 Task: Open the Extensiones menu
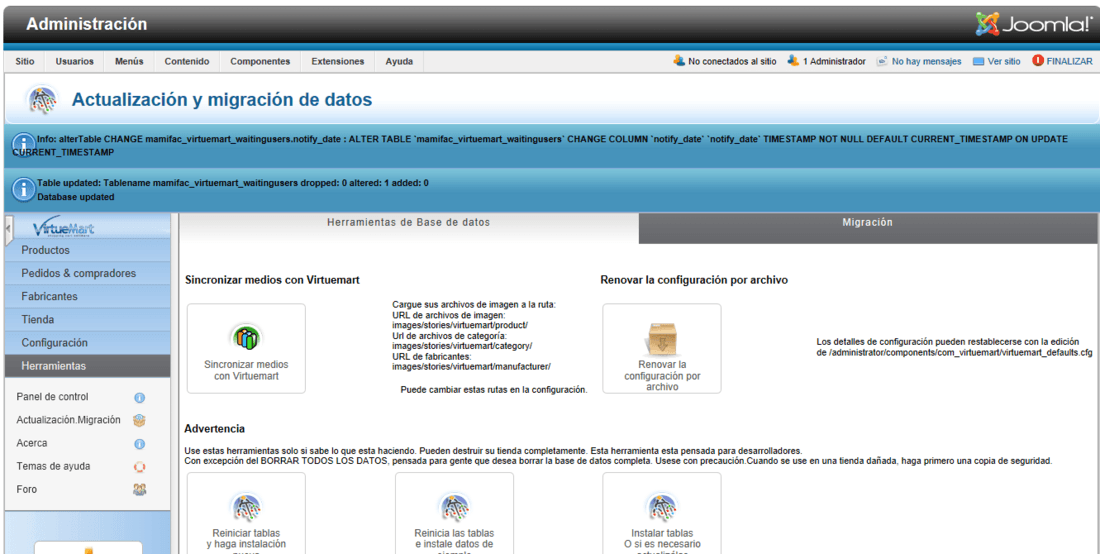point(338,62)
